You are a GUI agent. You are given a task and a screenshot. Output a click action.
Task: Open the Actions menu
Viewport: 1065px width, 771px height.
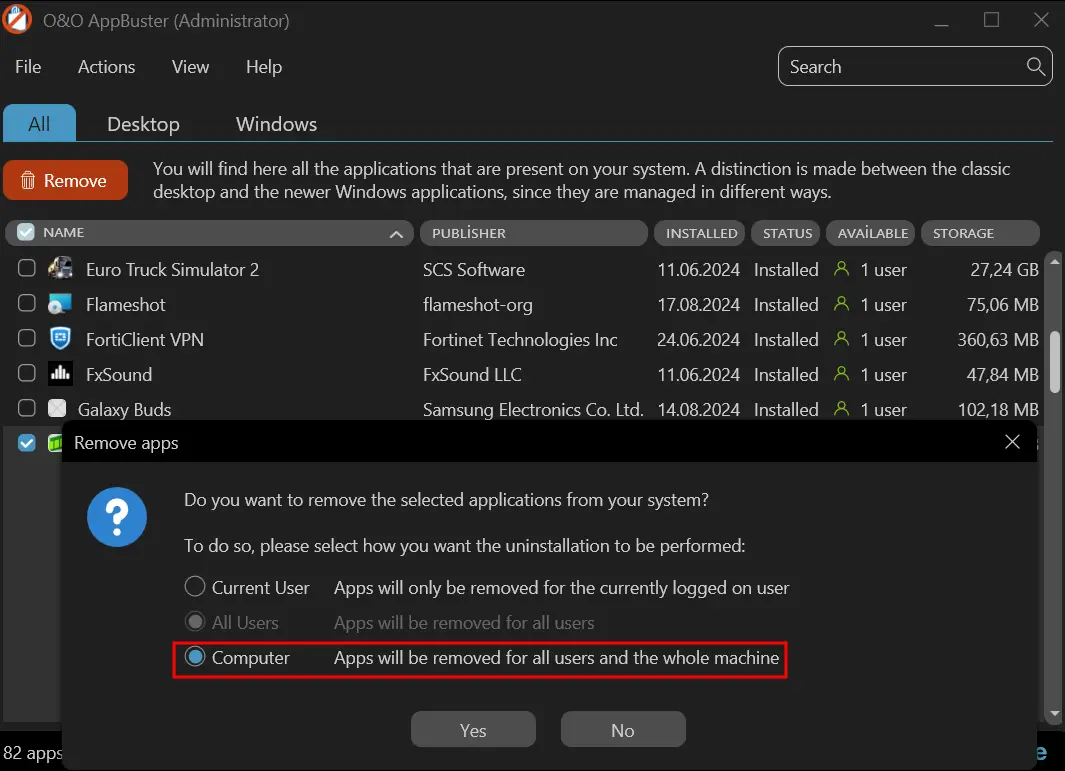(107, 67)
